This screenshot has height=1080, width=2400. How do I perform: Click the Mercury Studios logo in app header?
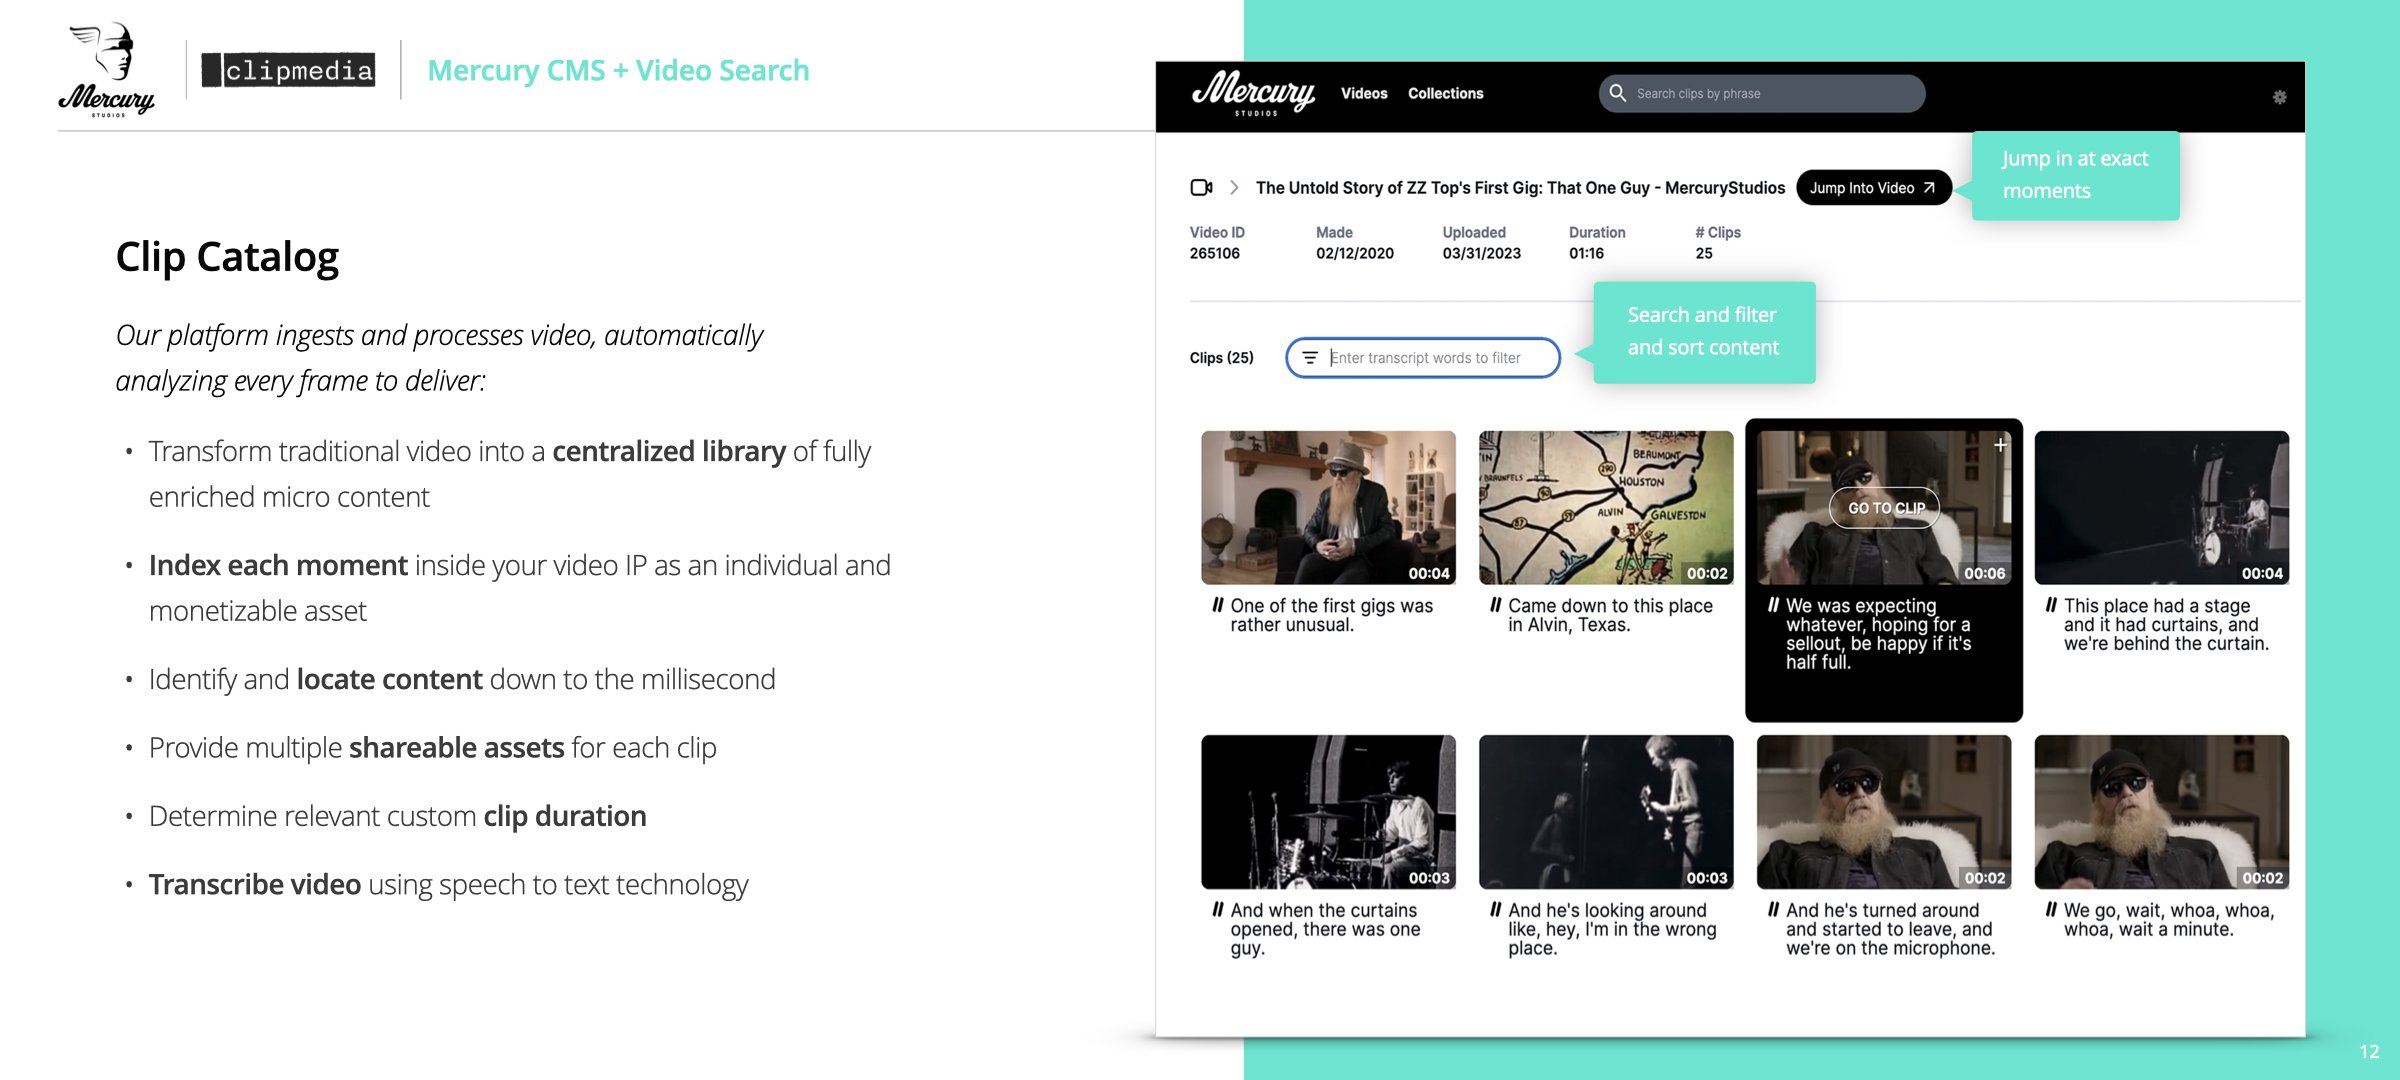(1253, 94)
